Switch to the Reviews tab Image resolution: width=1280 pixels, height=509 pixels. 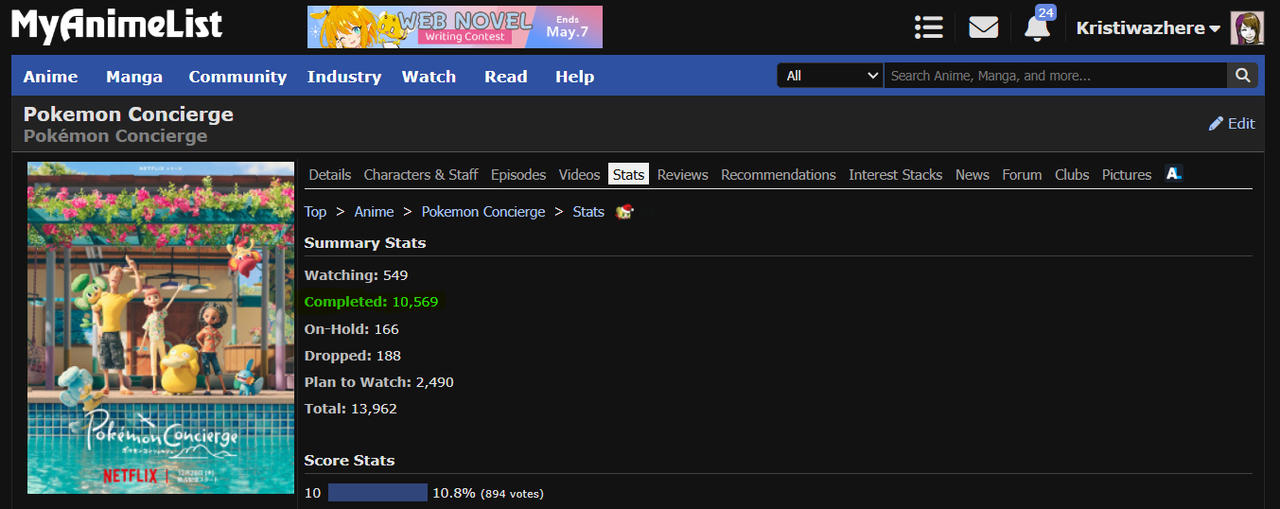[x=683, y=174]
